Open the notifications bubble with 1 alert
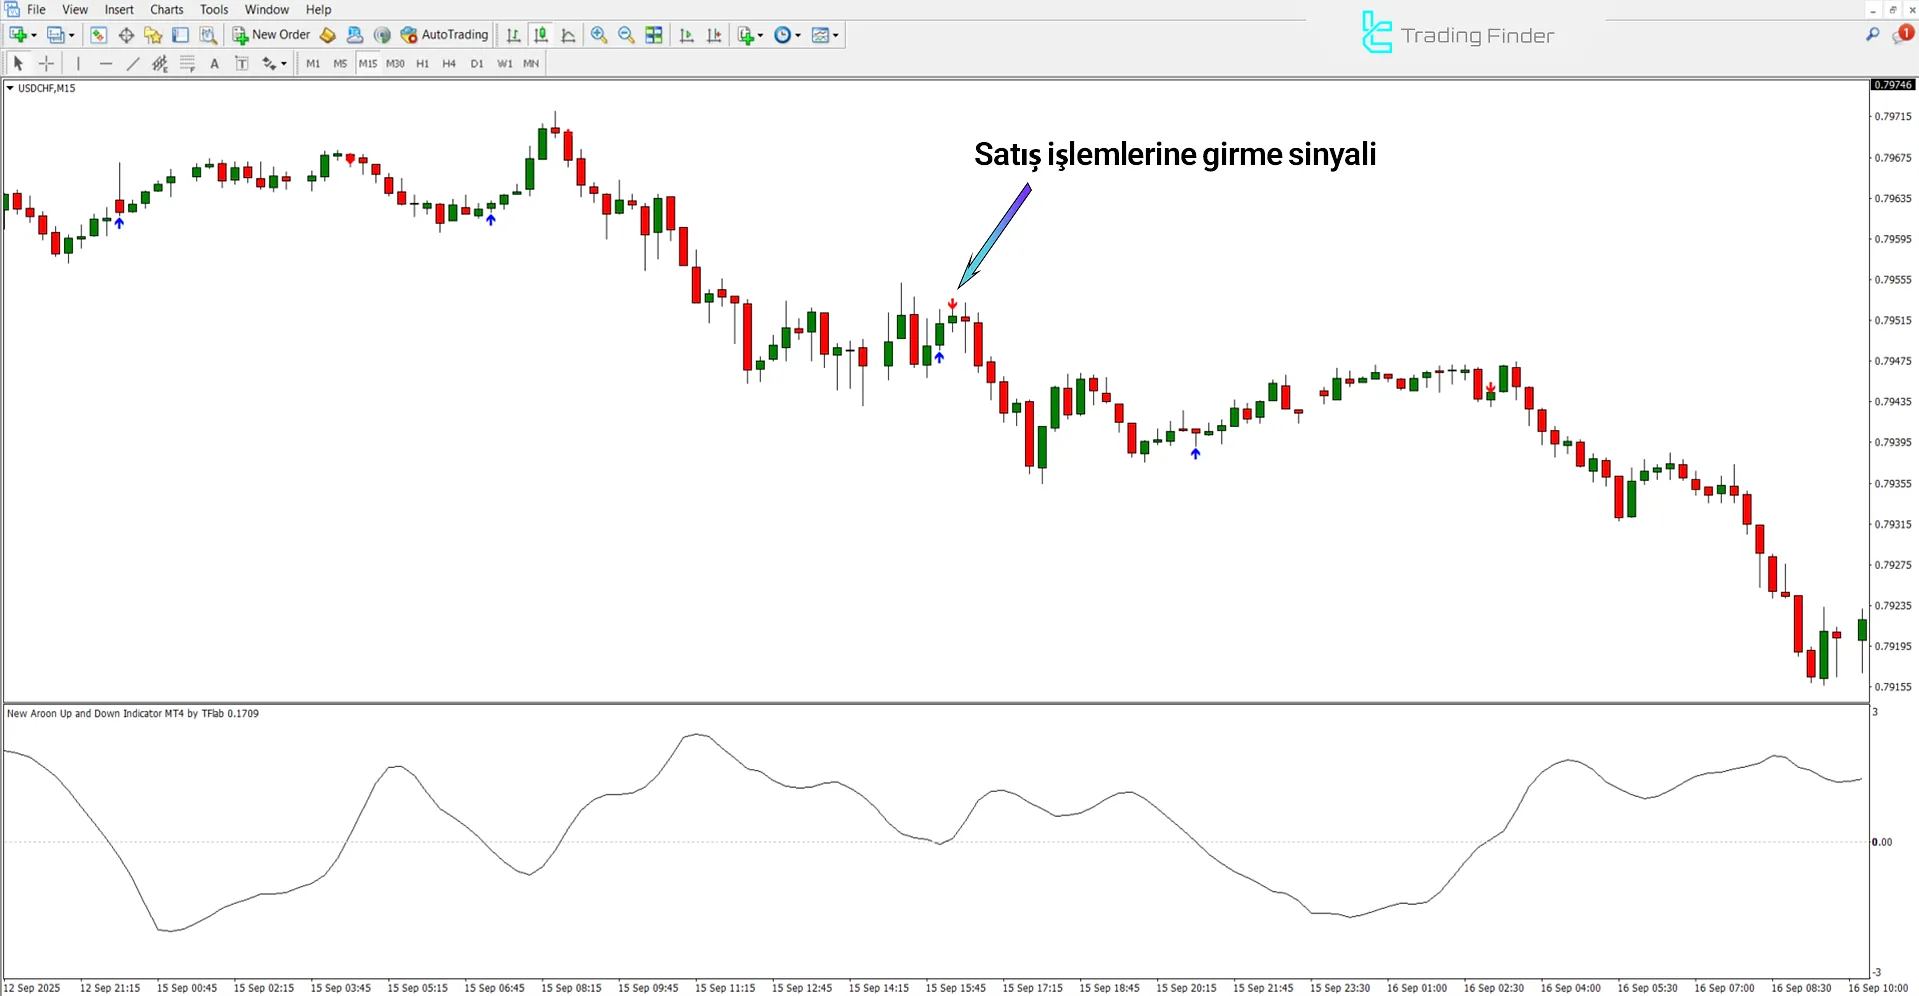The width and height of the screenshot is (1919, 996). pyautogui.click(x=1903, y=33)
